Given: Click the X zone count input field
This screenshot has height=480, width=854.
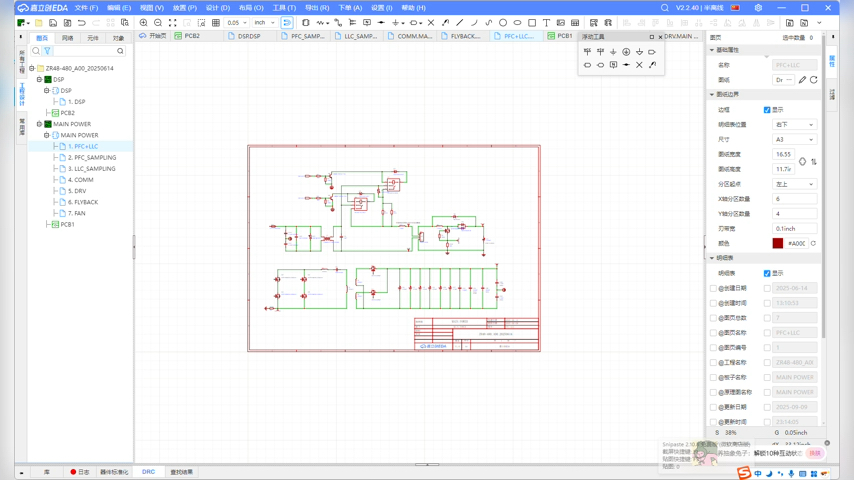Looking at the screenshot, I should tap(794, 199).
